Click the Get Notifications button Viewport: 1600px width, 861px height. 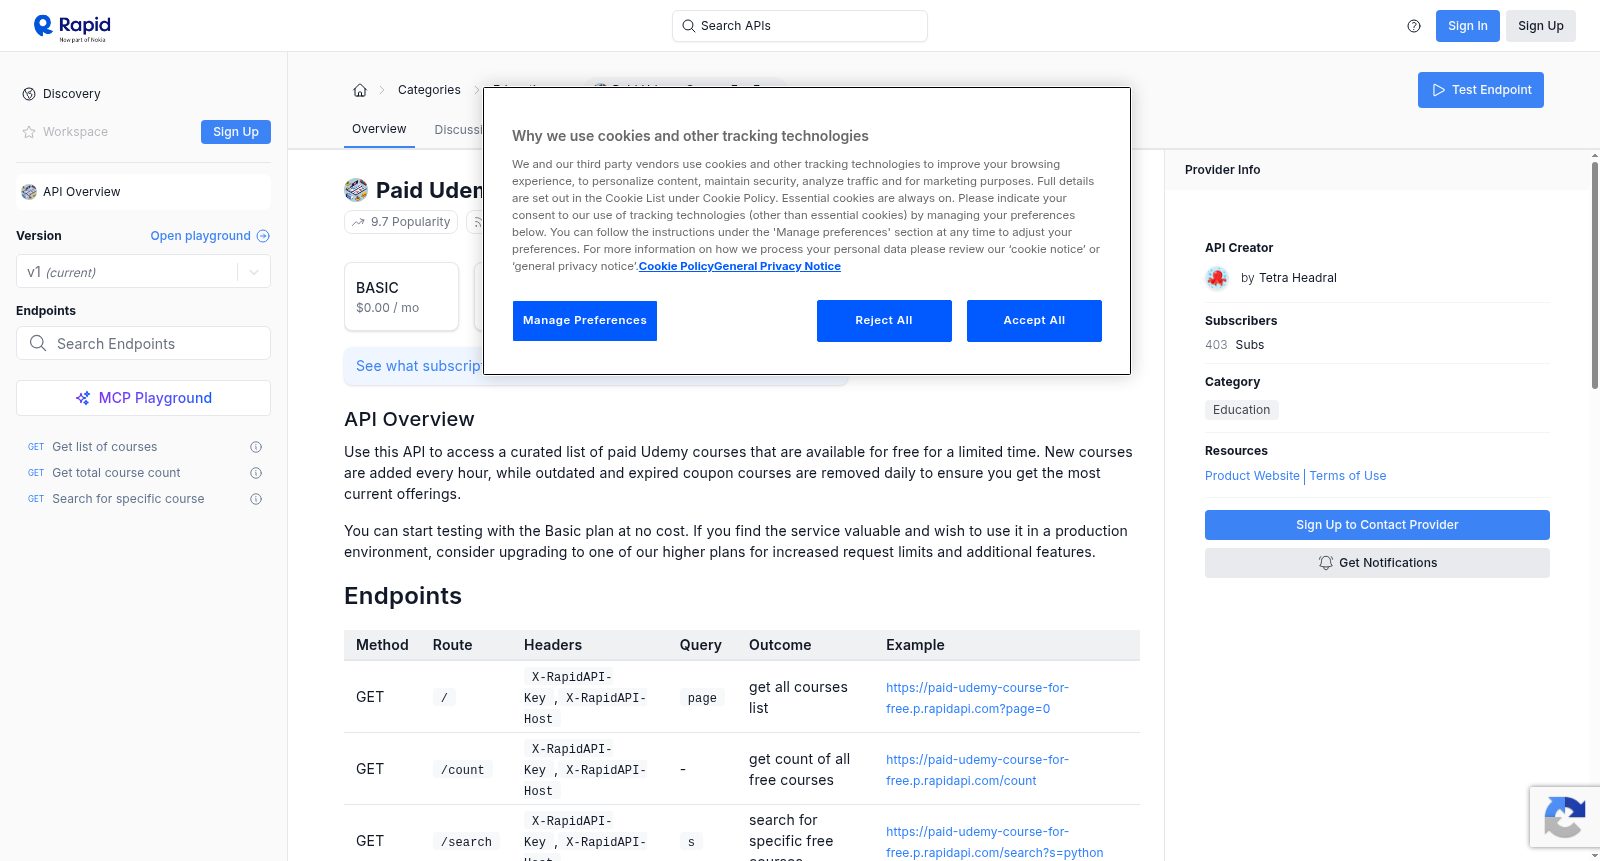click(1377, 563)
